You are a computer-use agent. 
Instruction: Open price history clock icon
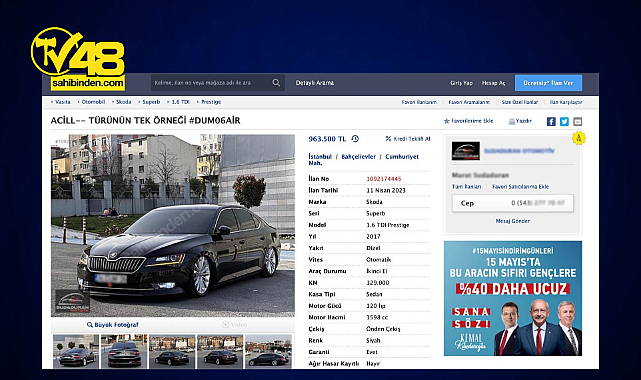pos(355,139)
